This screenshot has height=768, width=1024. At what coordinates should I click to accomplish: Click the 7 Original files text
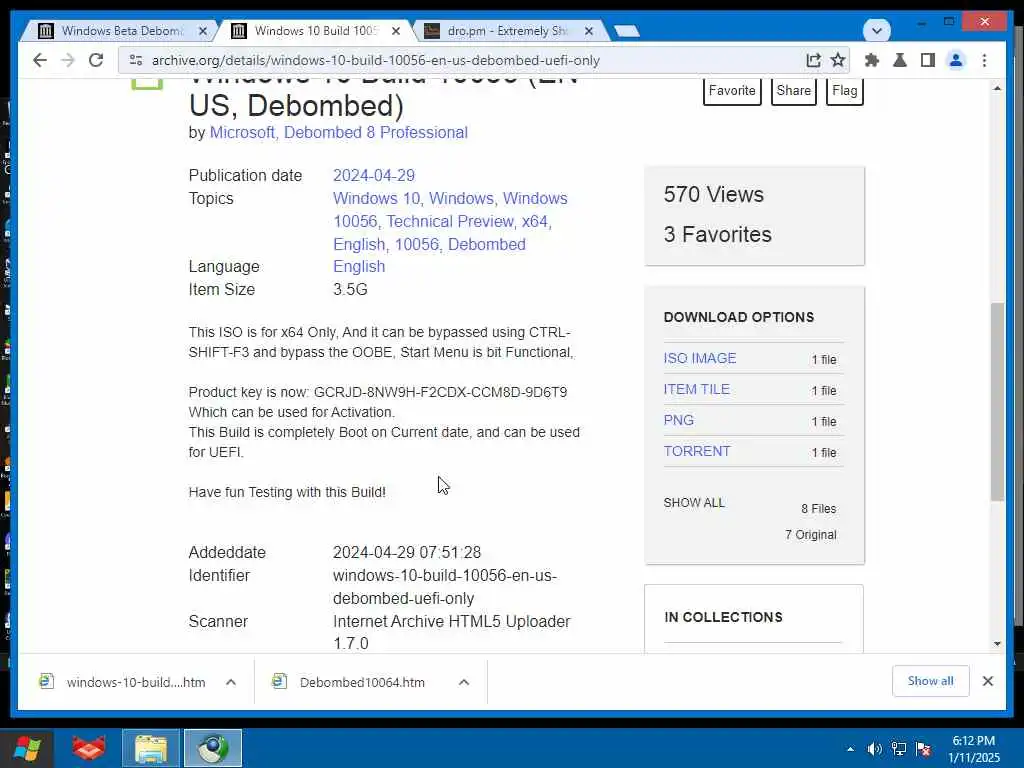tap(810, 535)
